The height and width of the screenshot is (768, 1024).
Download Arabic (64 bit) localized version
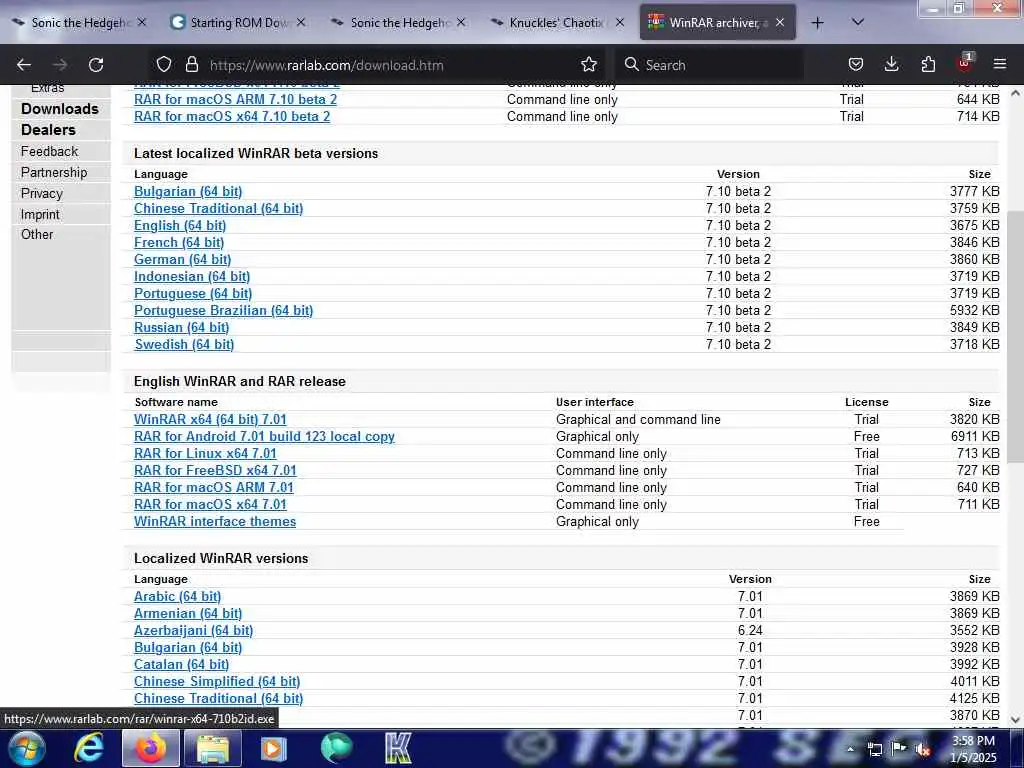[178, 596]
